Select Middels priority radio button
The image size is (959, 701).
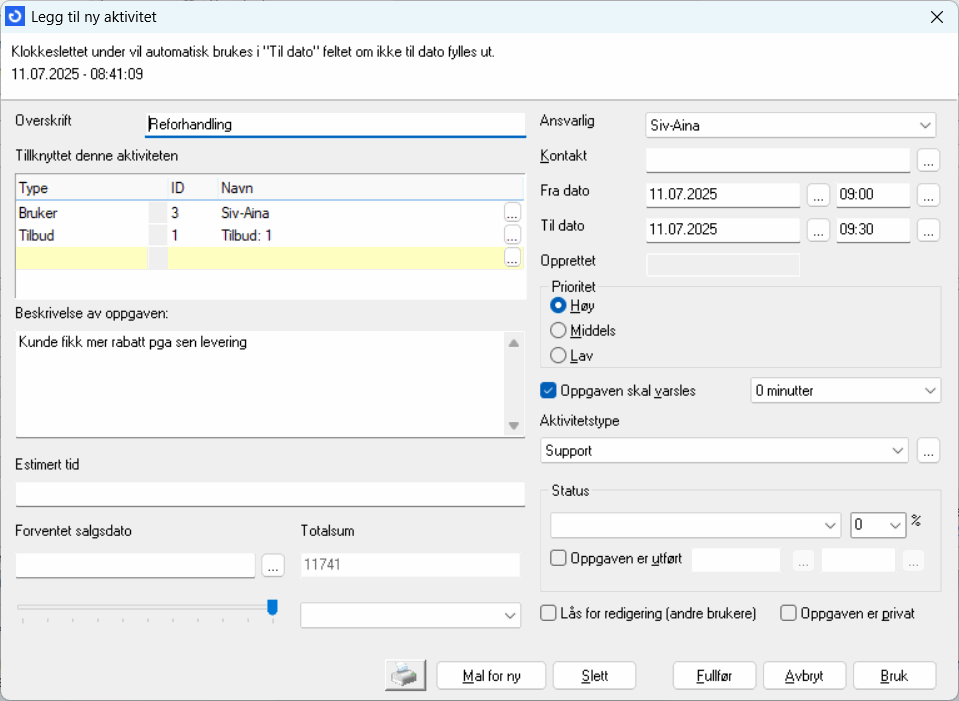[559, 330]
